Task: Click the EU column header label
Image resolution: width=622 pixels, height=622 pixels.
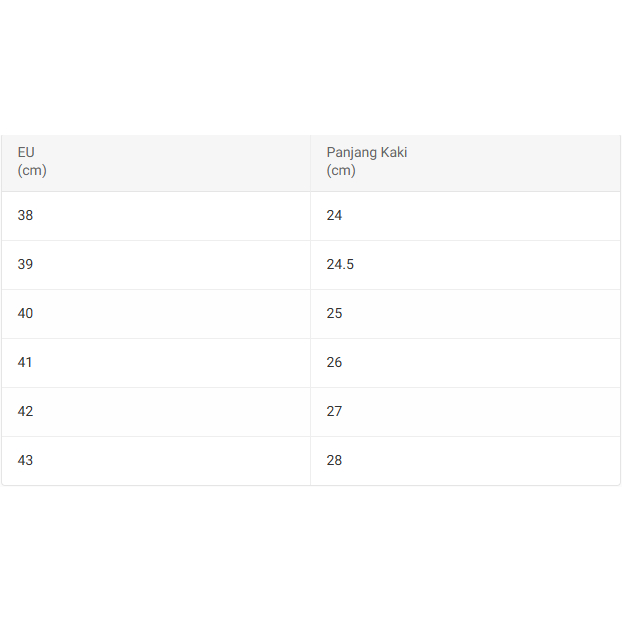Action: click(x=26, y=153)
